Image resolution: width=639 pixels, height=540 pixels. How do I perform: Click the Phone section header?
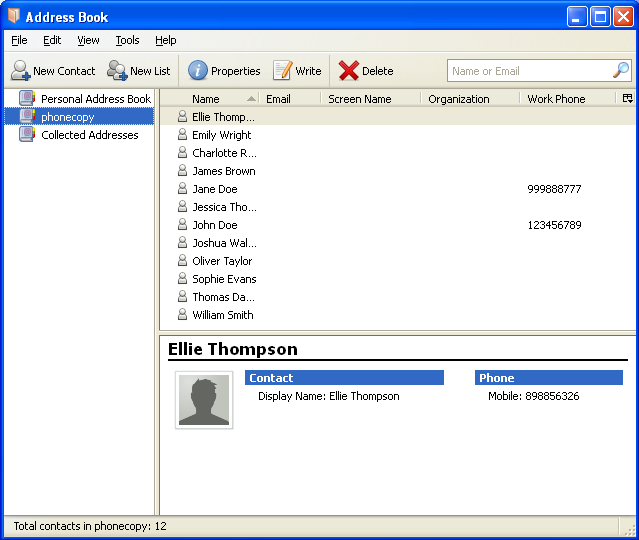coord(549,377)
